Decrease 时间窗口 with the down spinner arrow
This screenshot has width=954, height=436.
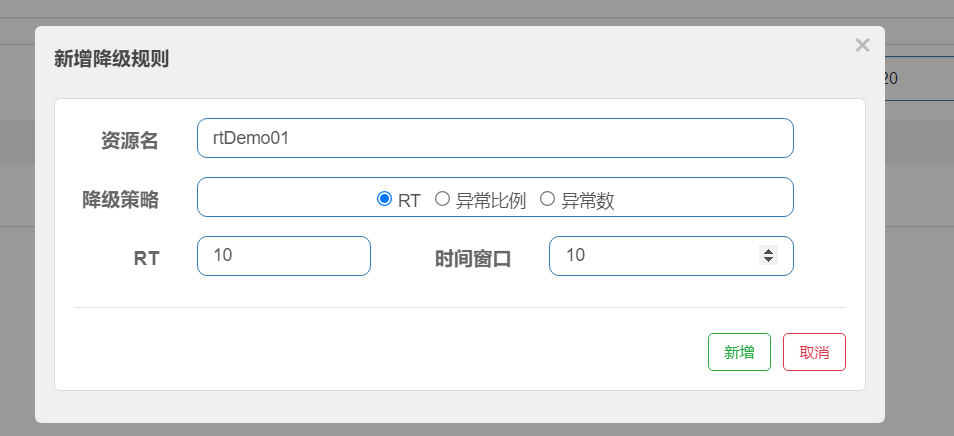point(768,260)
